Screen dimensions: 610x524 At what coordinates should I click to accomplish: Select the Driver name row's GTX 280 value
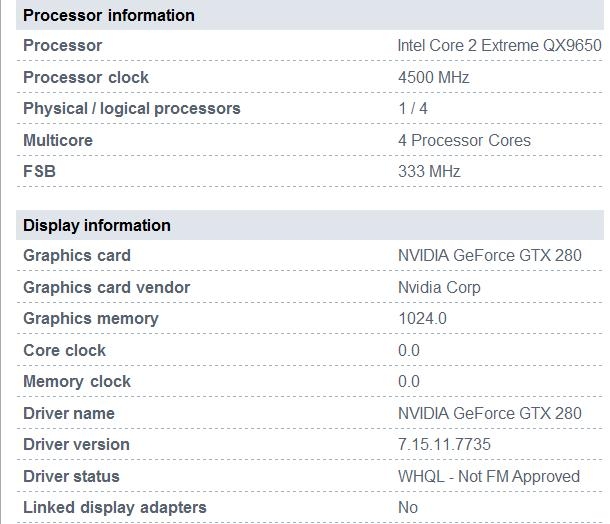pos(489,413)
